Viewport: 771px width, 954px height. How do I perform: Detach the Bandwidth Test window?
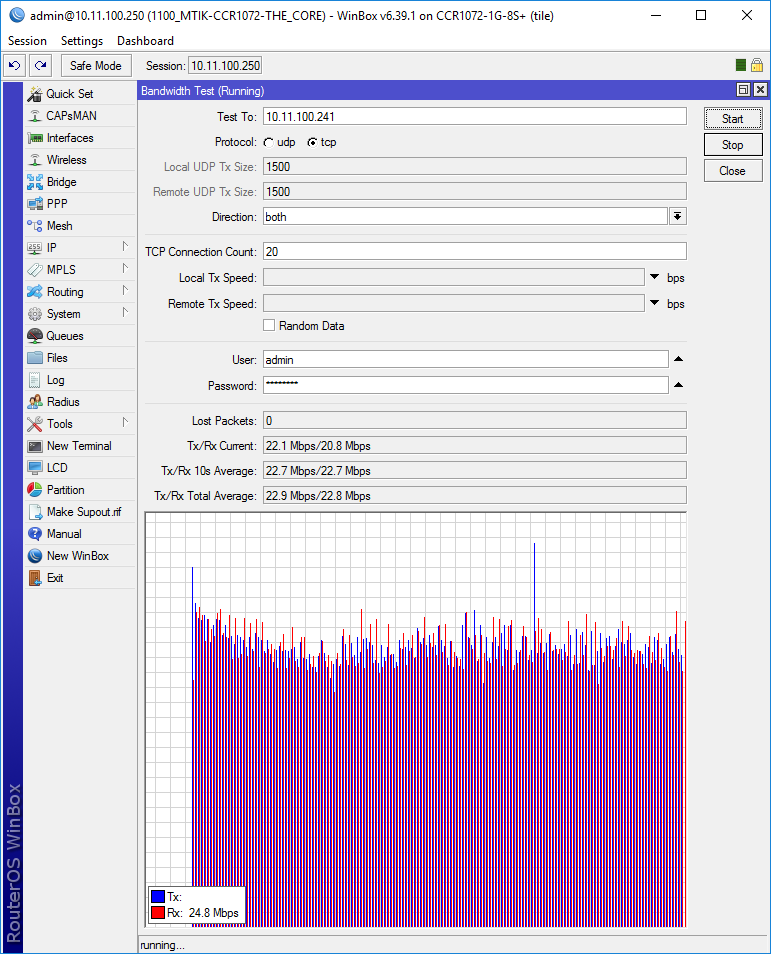743,90
